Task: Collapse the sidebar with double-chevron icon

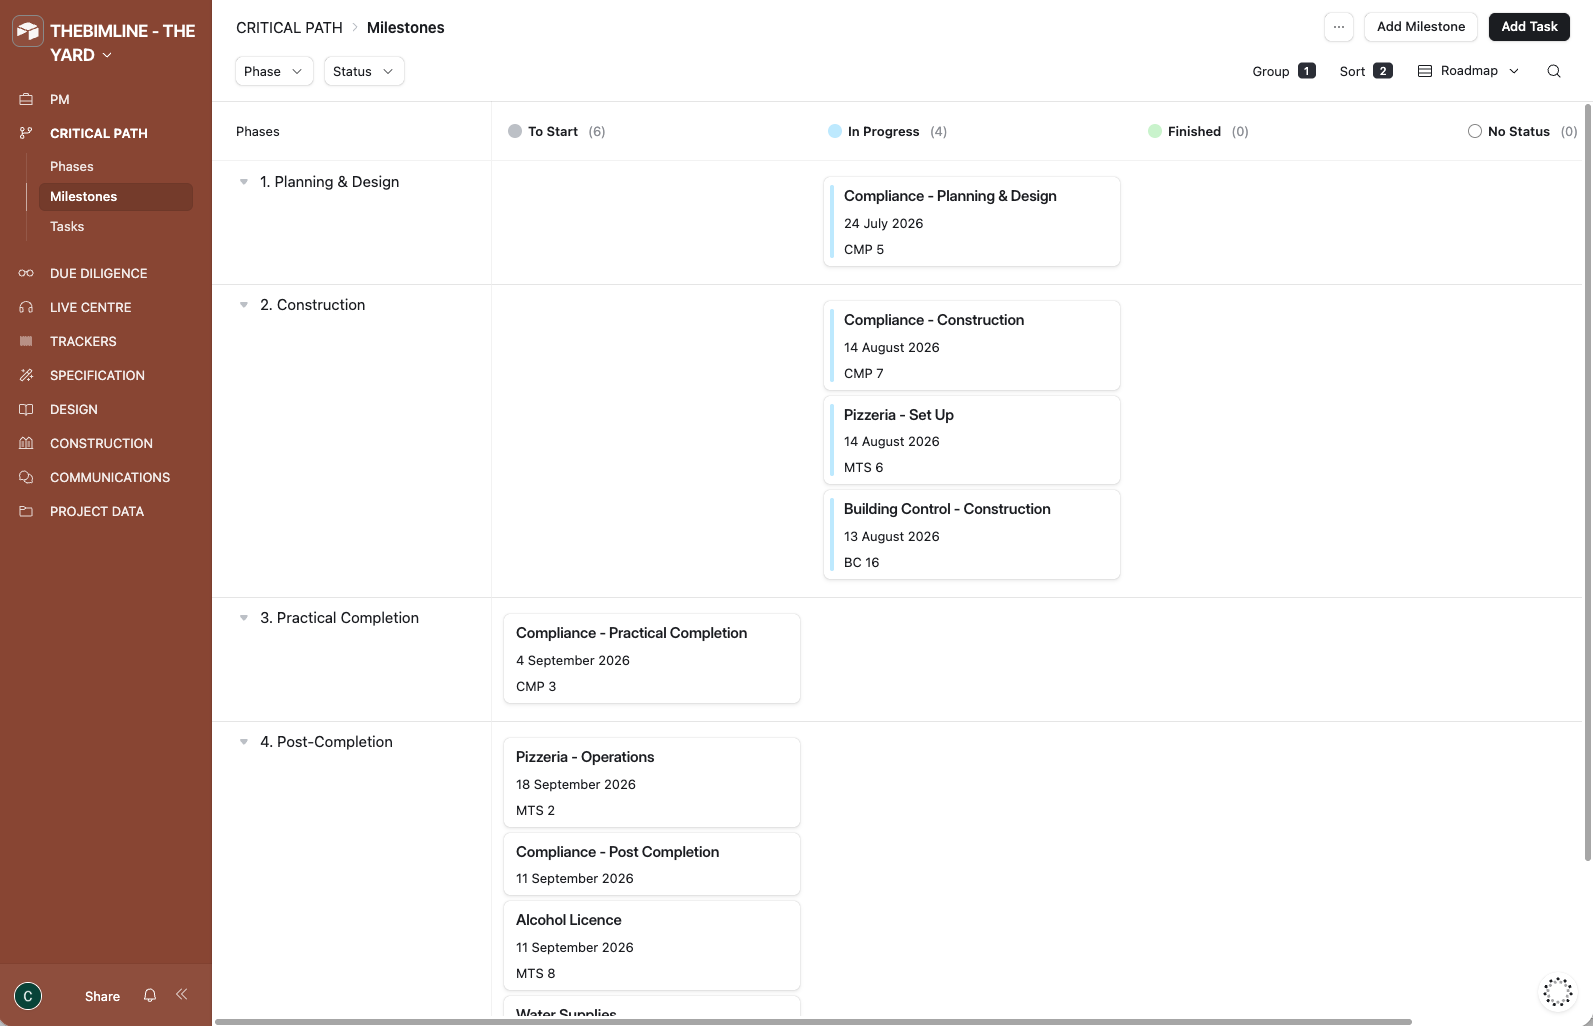Action: 182,994
